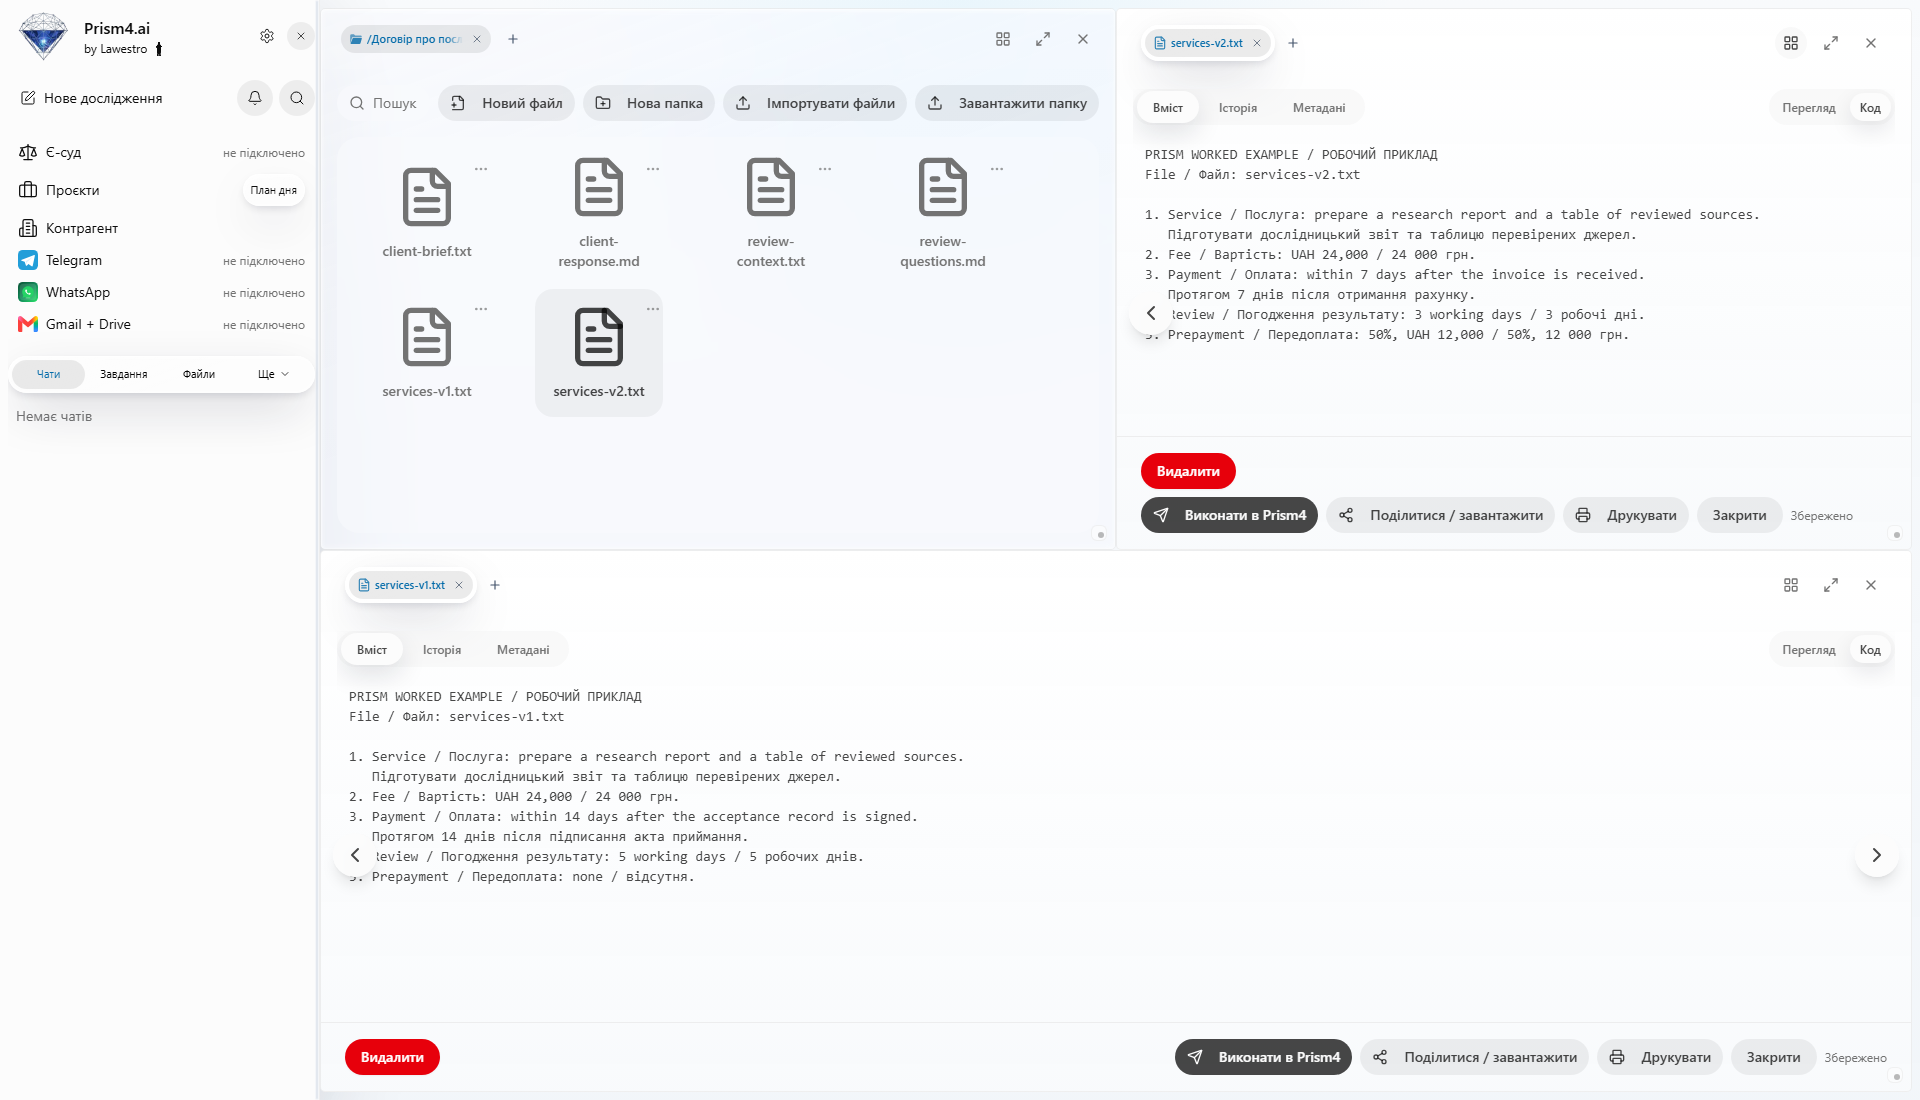Open the review-questions.md file icon
This screenshot has width=1920, height=1100.
coord(943,187)
